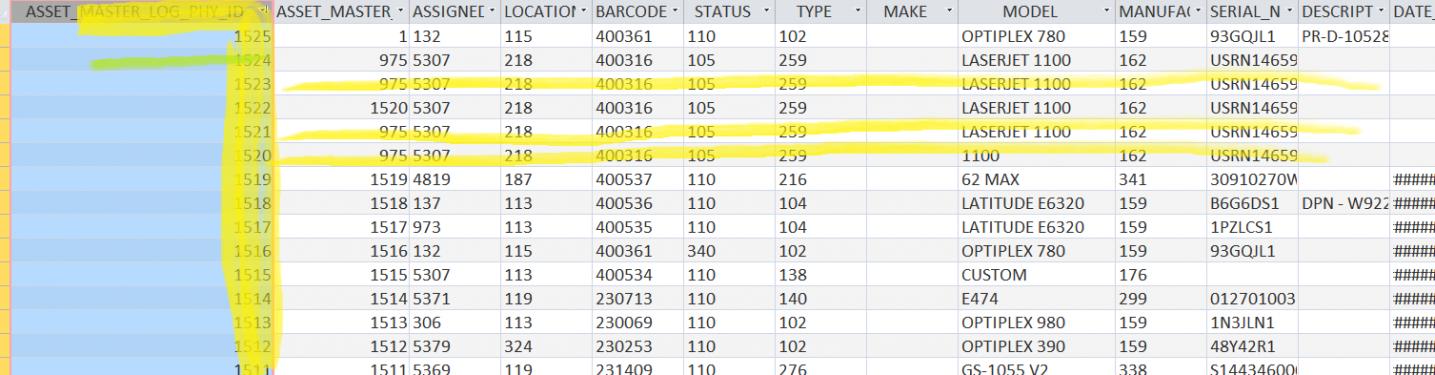Click manufacturer cell 176
Screen dimensions: 1435x375
[1161, 274]
